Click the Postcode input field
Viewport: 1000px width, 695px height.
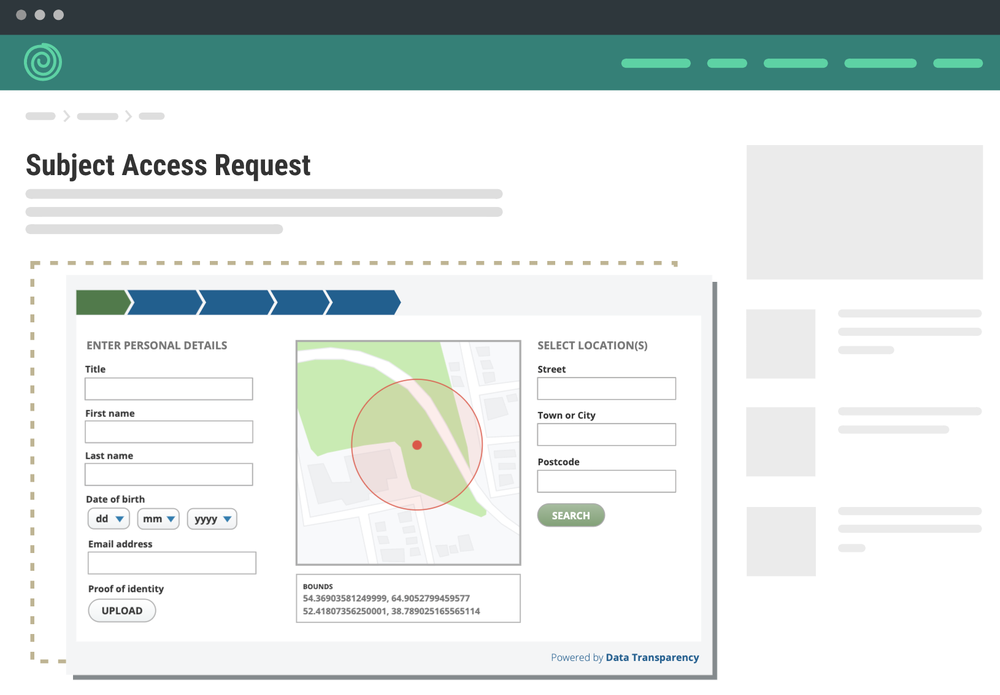[606, 481]
